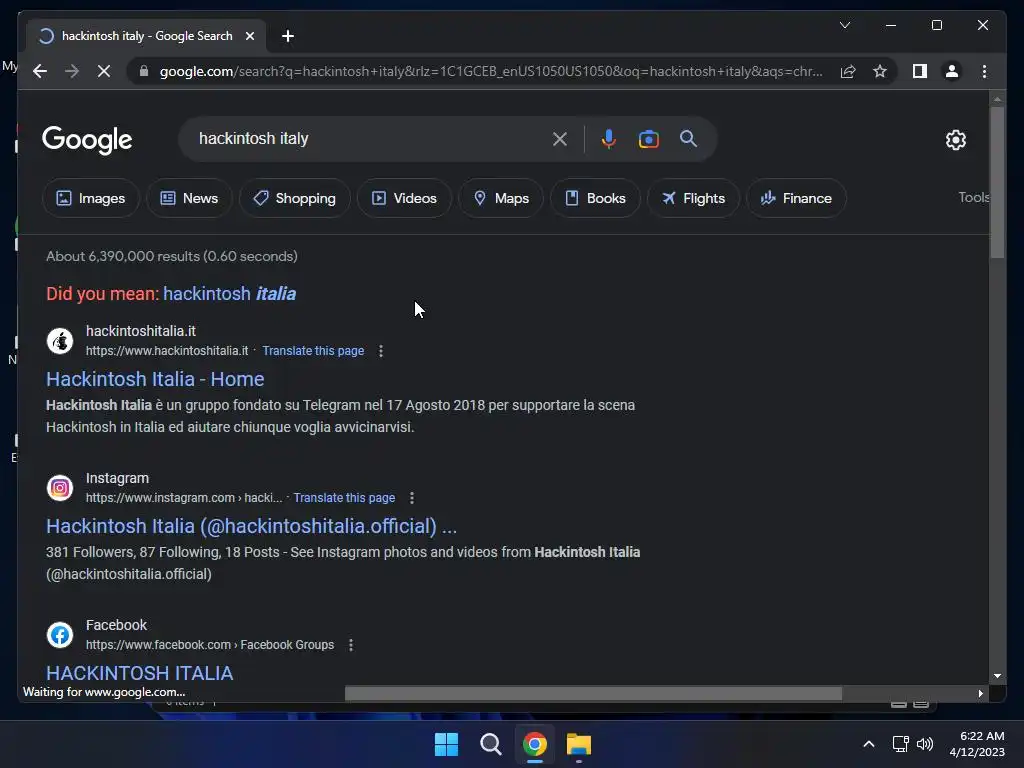Click the vertical scrollbar thumb

point(997,182)
